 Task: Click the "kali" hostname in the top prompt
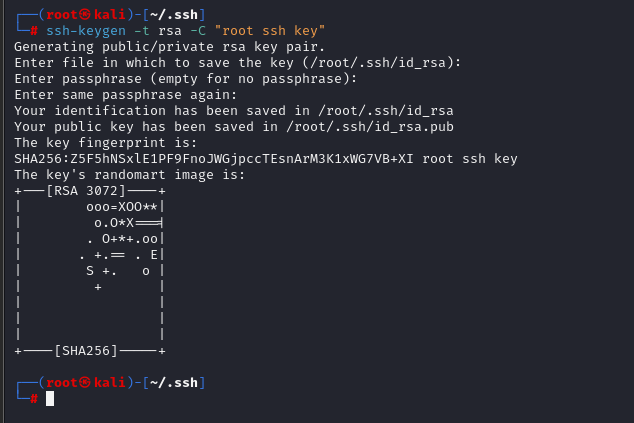pyautogui.click(x=110, y=14)
